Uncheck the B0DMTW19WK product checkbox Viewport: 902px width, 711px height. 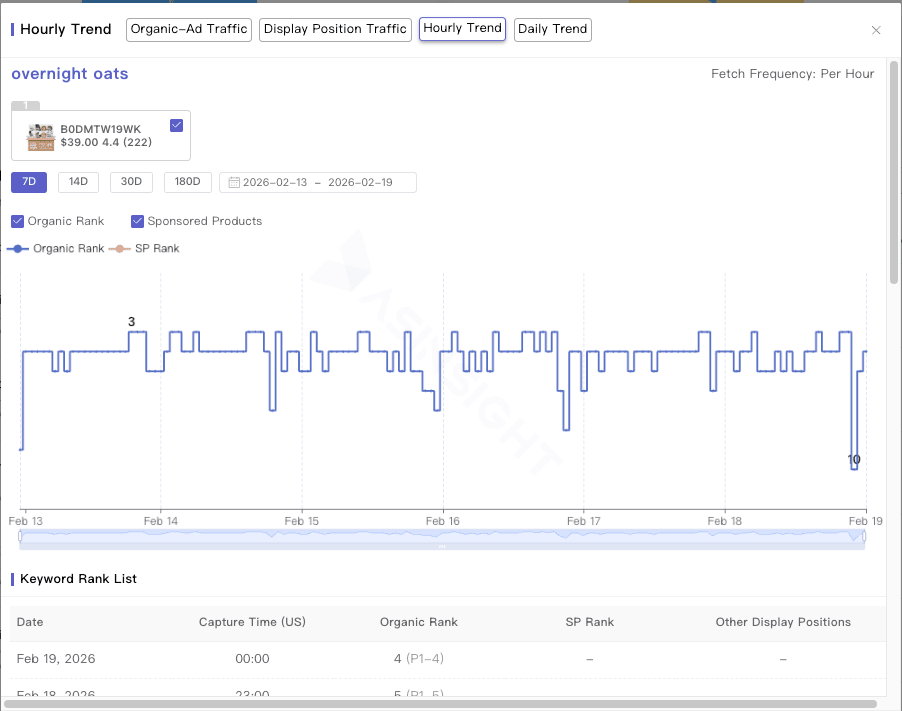click(x=176, y=125)
